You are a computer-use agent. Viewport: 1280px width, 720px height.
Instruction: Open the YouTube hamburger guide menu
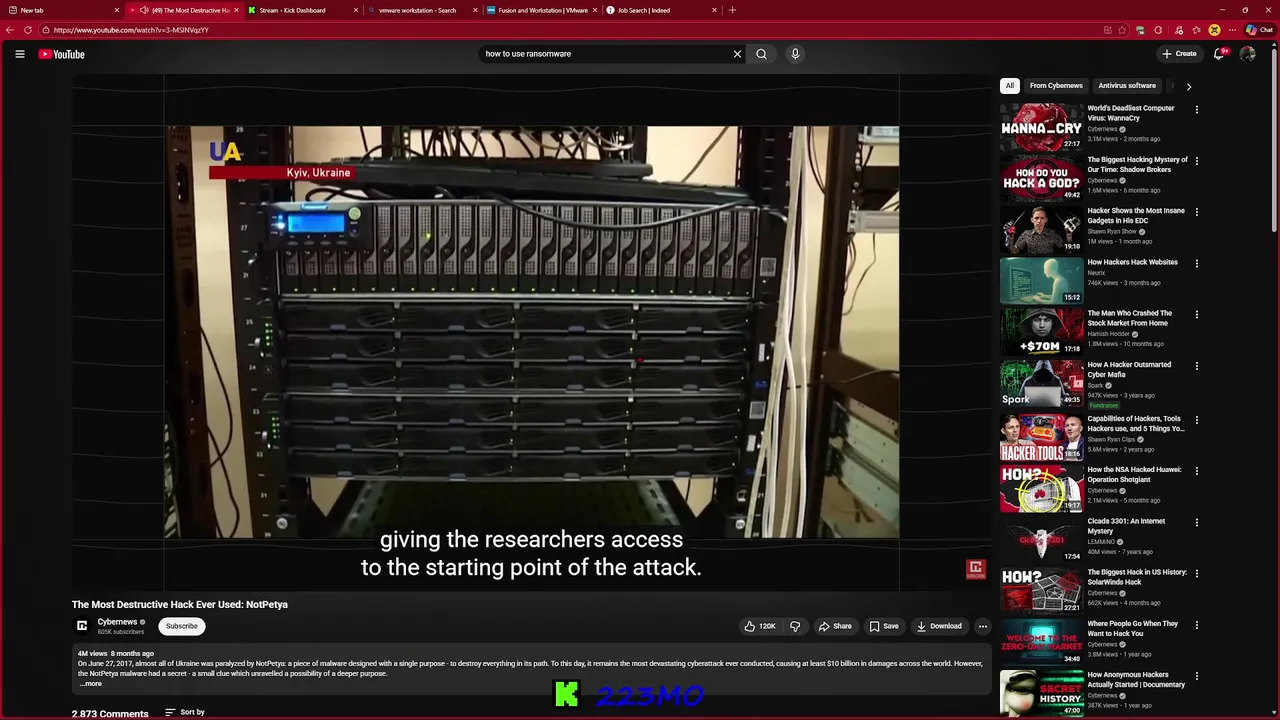coord(20,54)
